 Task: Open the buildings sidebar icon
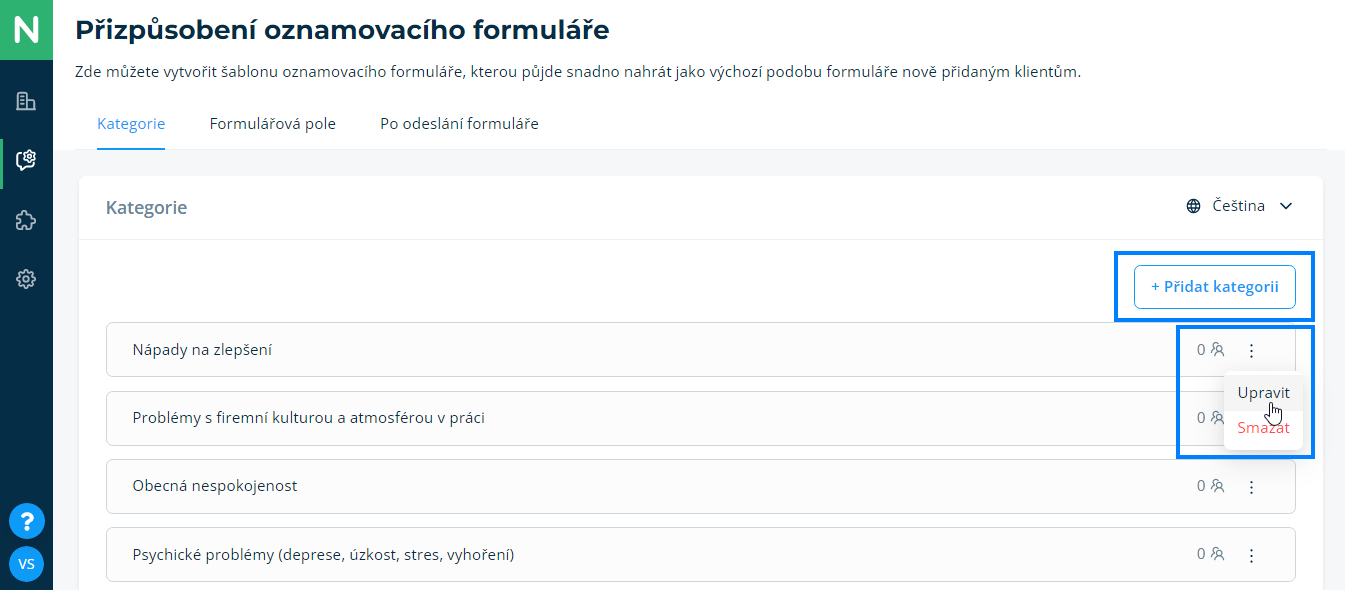[26, 101]
